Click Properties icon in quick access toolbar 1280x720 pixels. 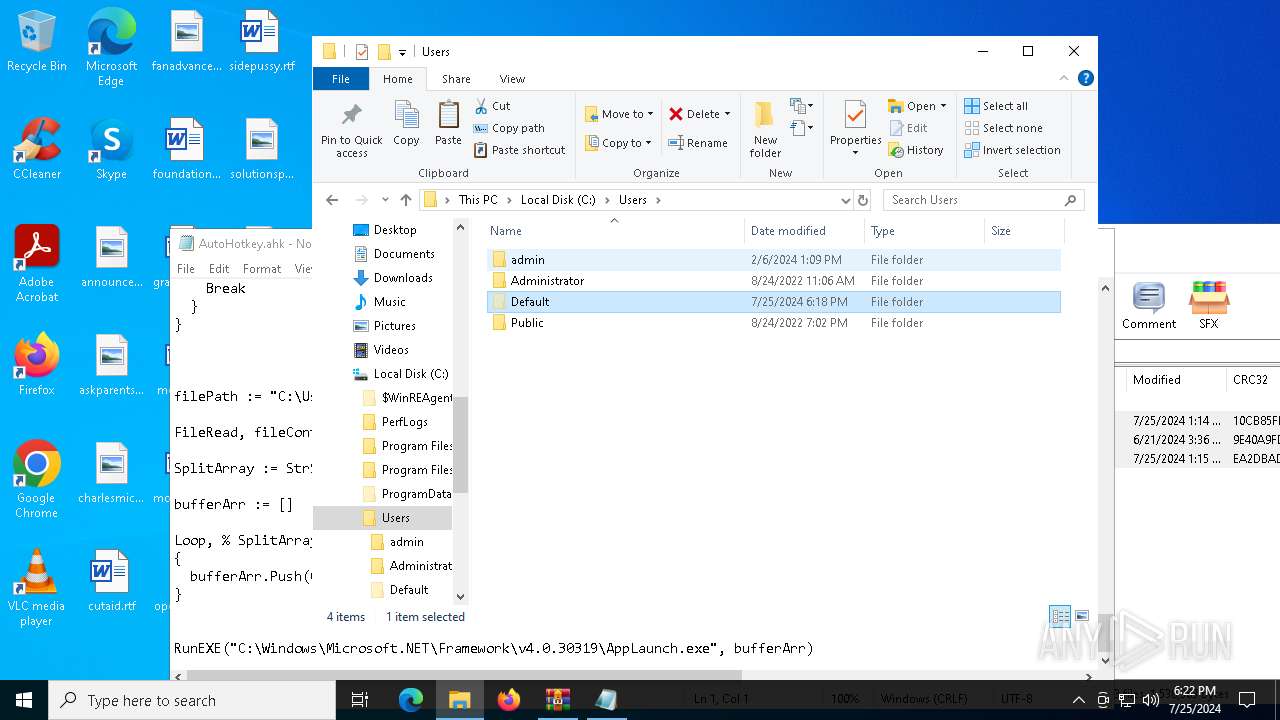[x=362, y=52]
